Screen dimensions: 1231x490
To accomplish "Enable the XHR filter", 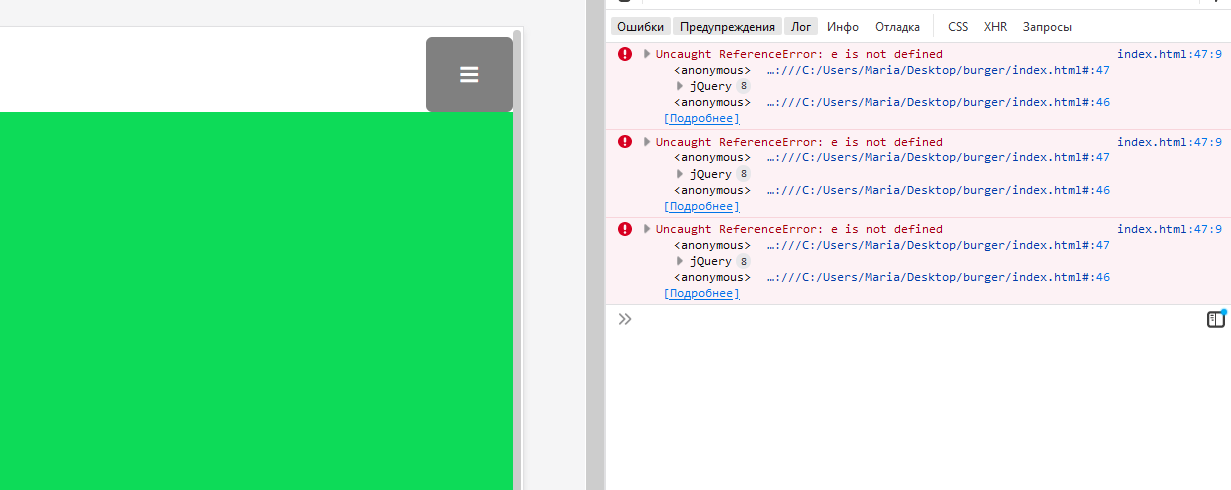I will click(x=995, y=27).
